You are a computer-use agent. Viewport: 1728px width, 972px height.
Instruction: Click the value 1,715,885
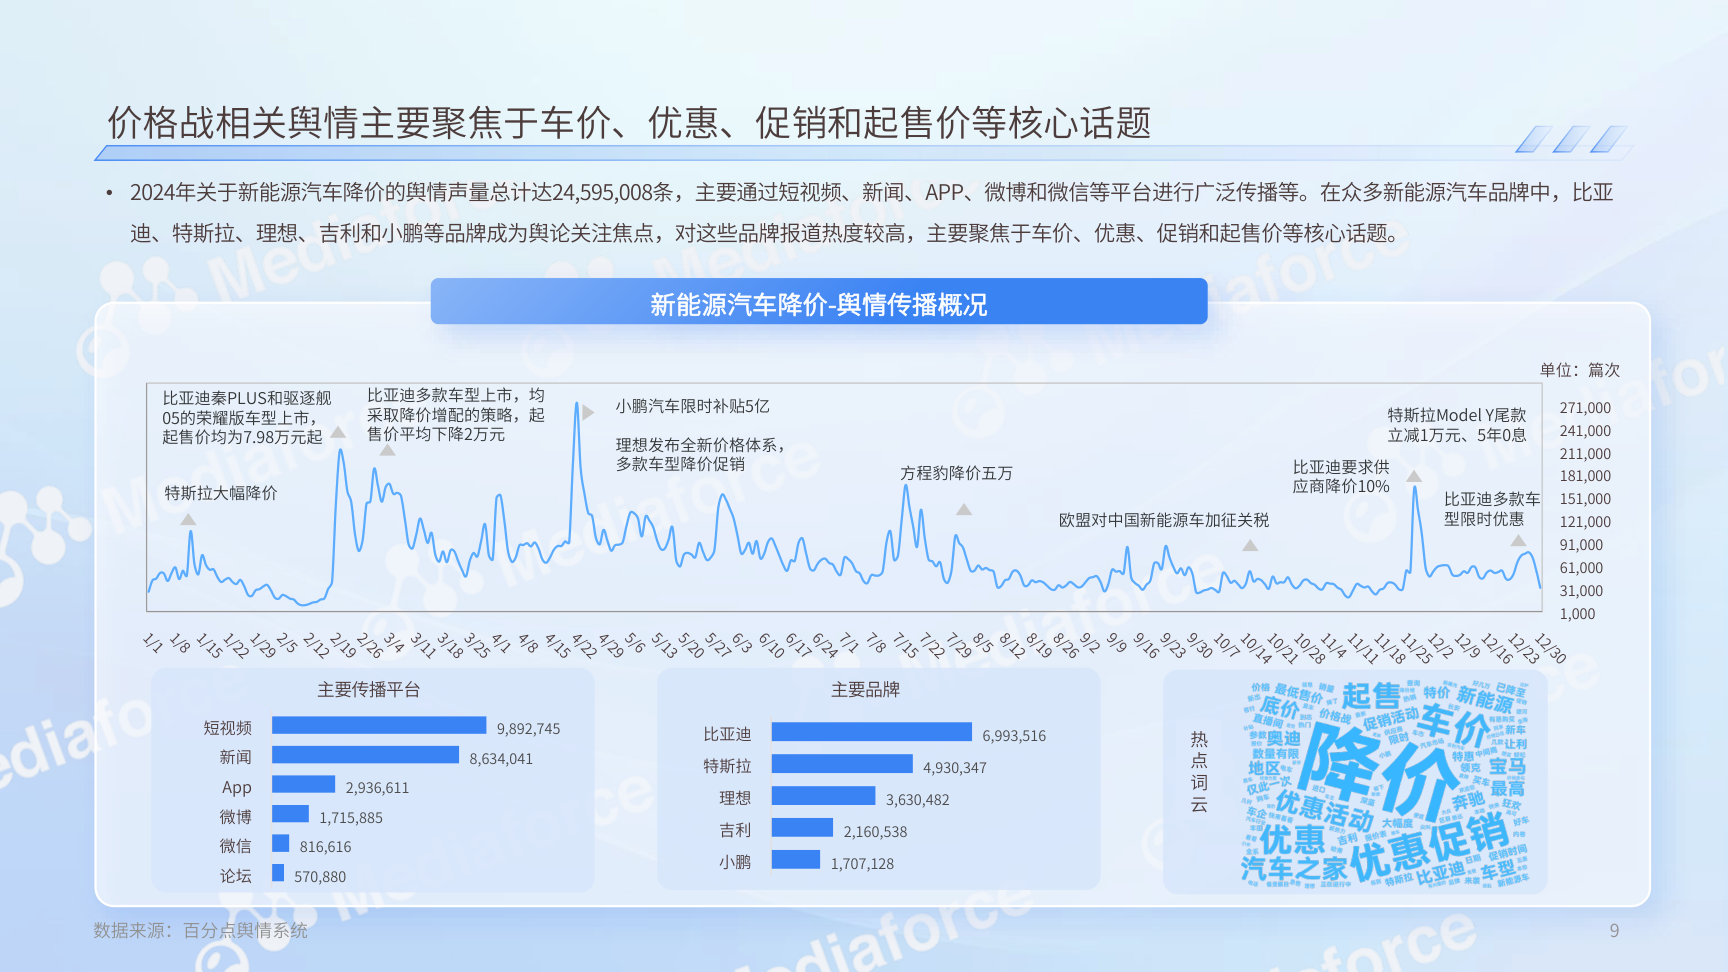pyautogui.click(x=351, y=818)
